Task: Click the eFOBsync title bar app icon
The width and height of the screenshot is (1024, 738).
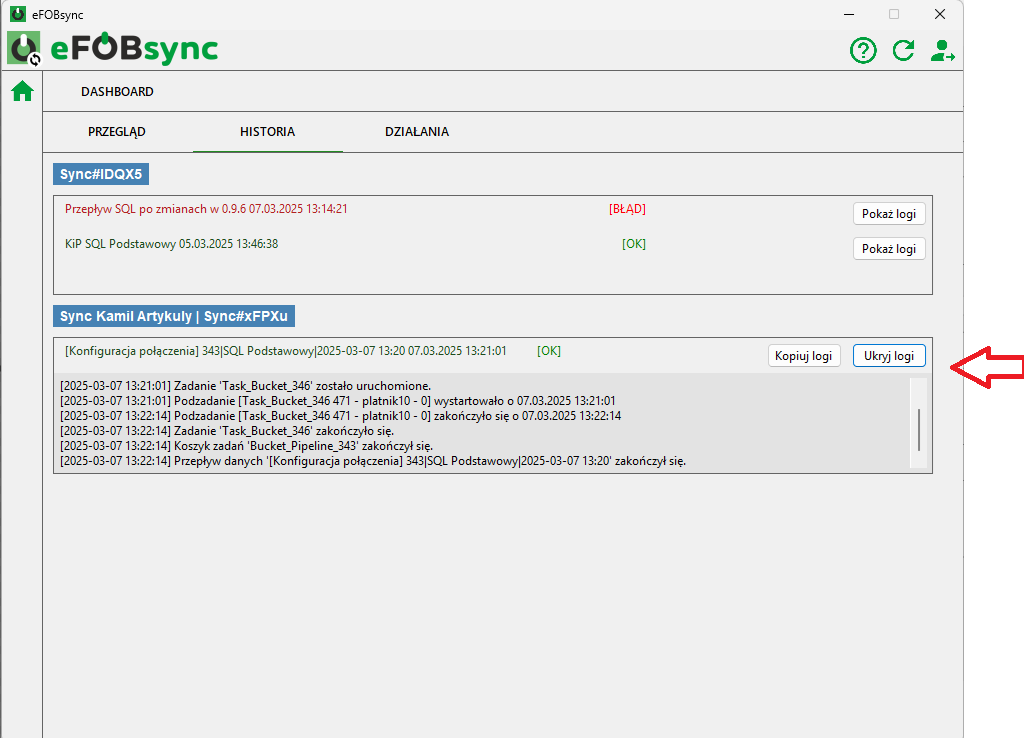Action: [17, 14]
